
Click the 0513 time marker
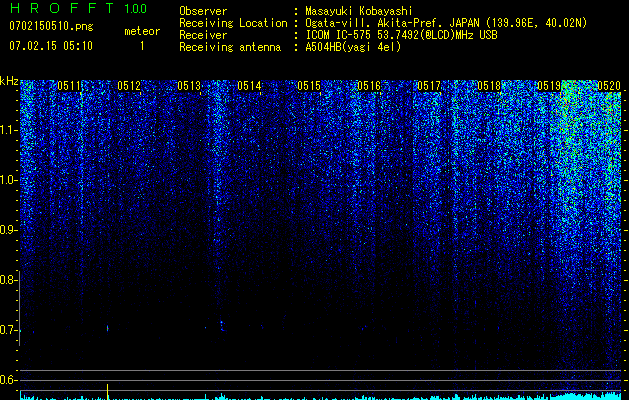[189, 86]
